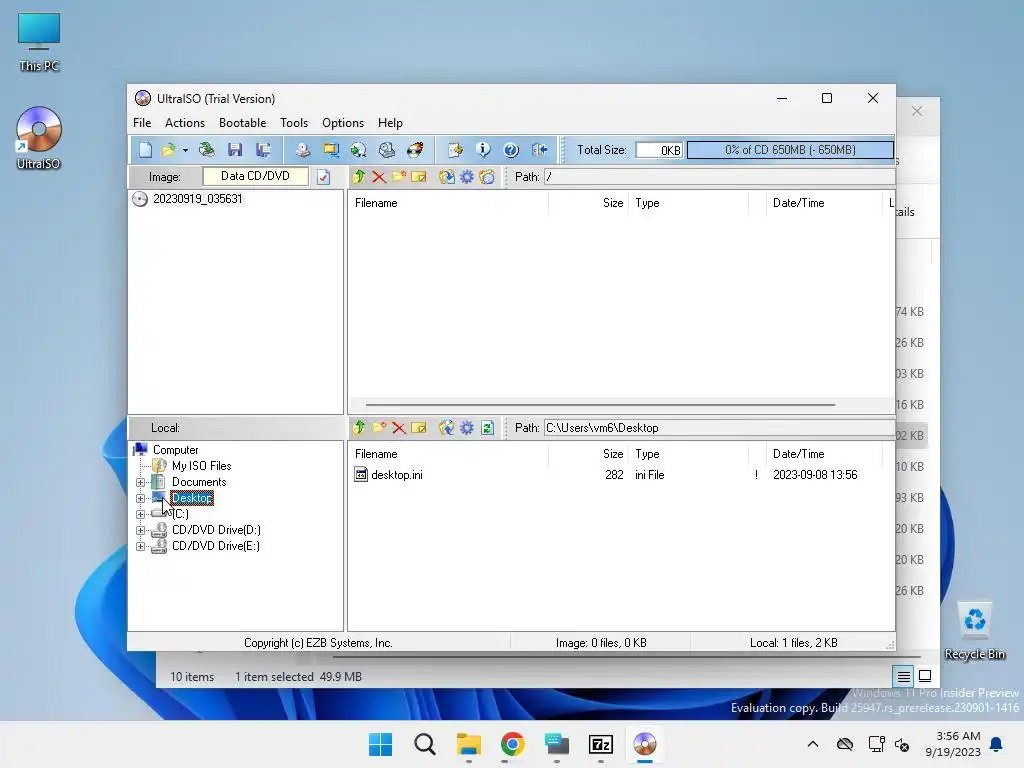
Task: Open the Properties info icon in the toolbar
Action: click(x=483, y=150)
